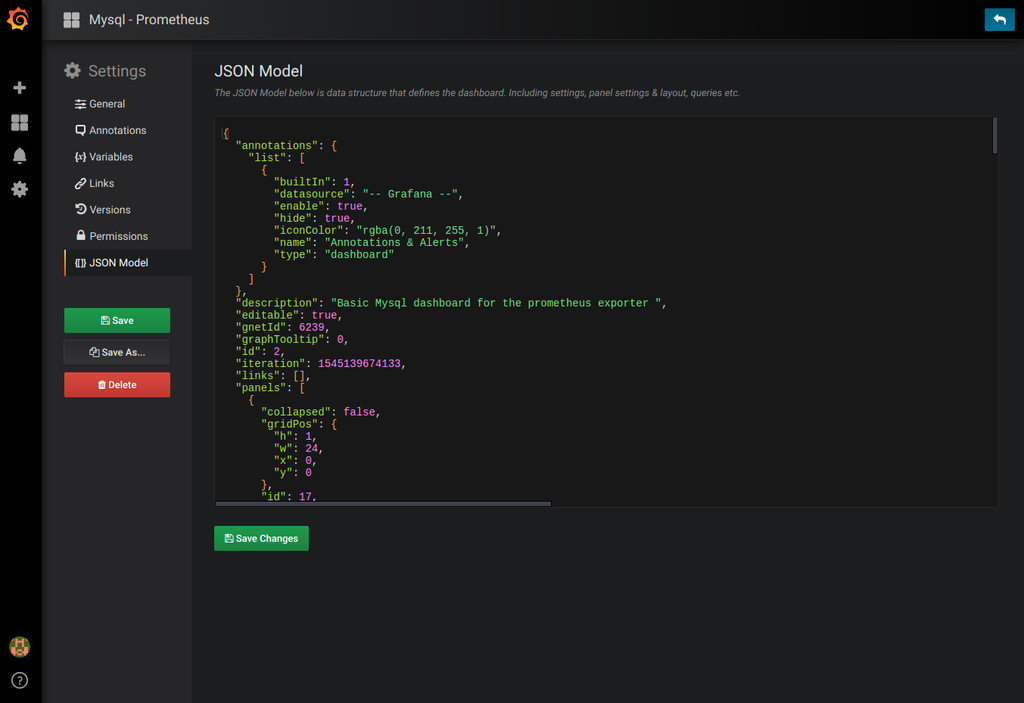1024x703 pixels.
Task: Open the Create plus menu
Action: point(20,88)
